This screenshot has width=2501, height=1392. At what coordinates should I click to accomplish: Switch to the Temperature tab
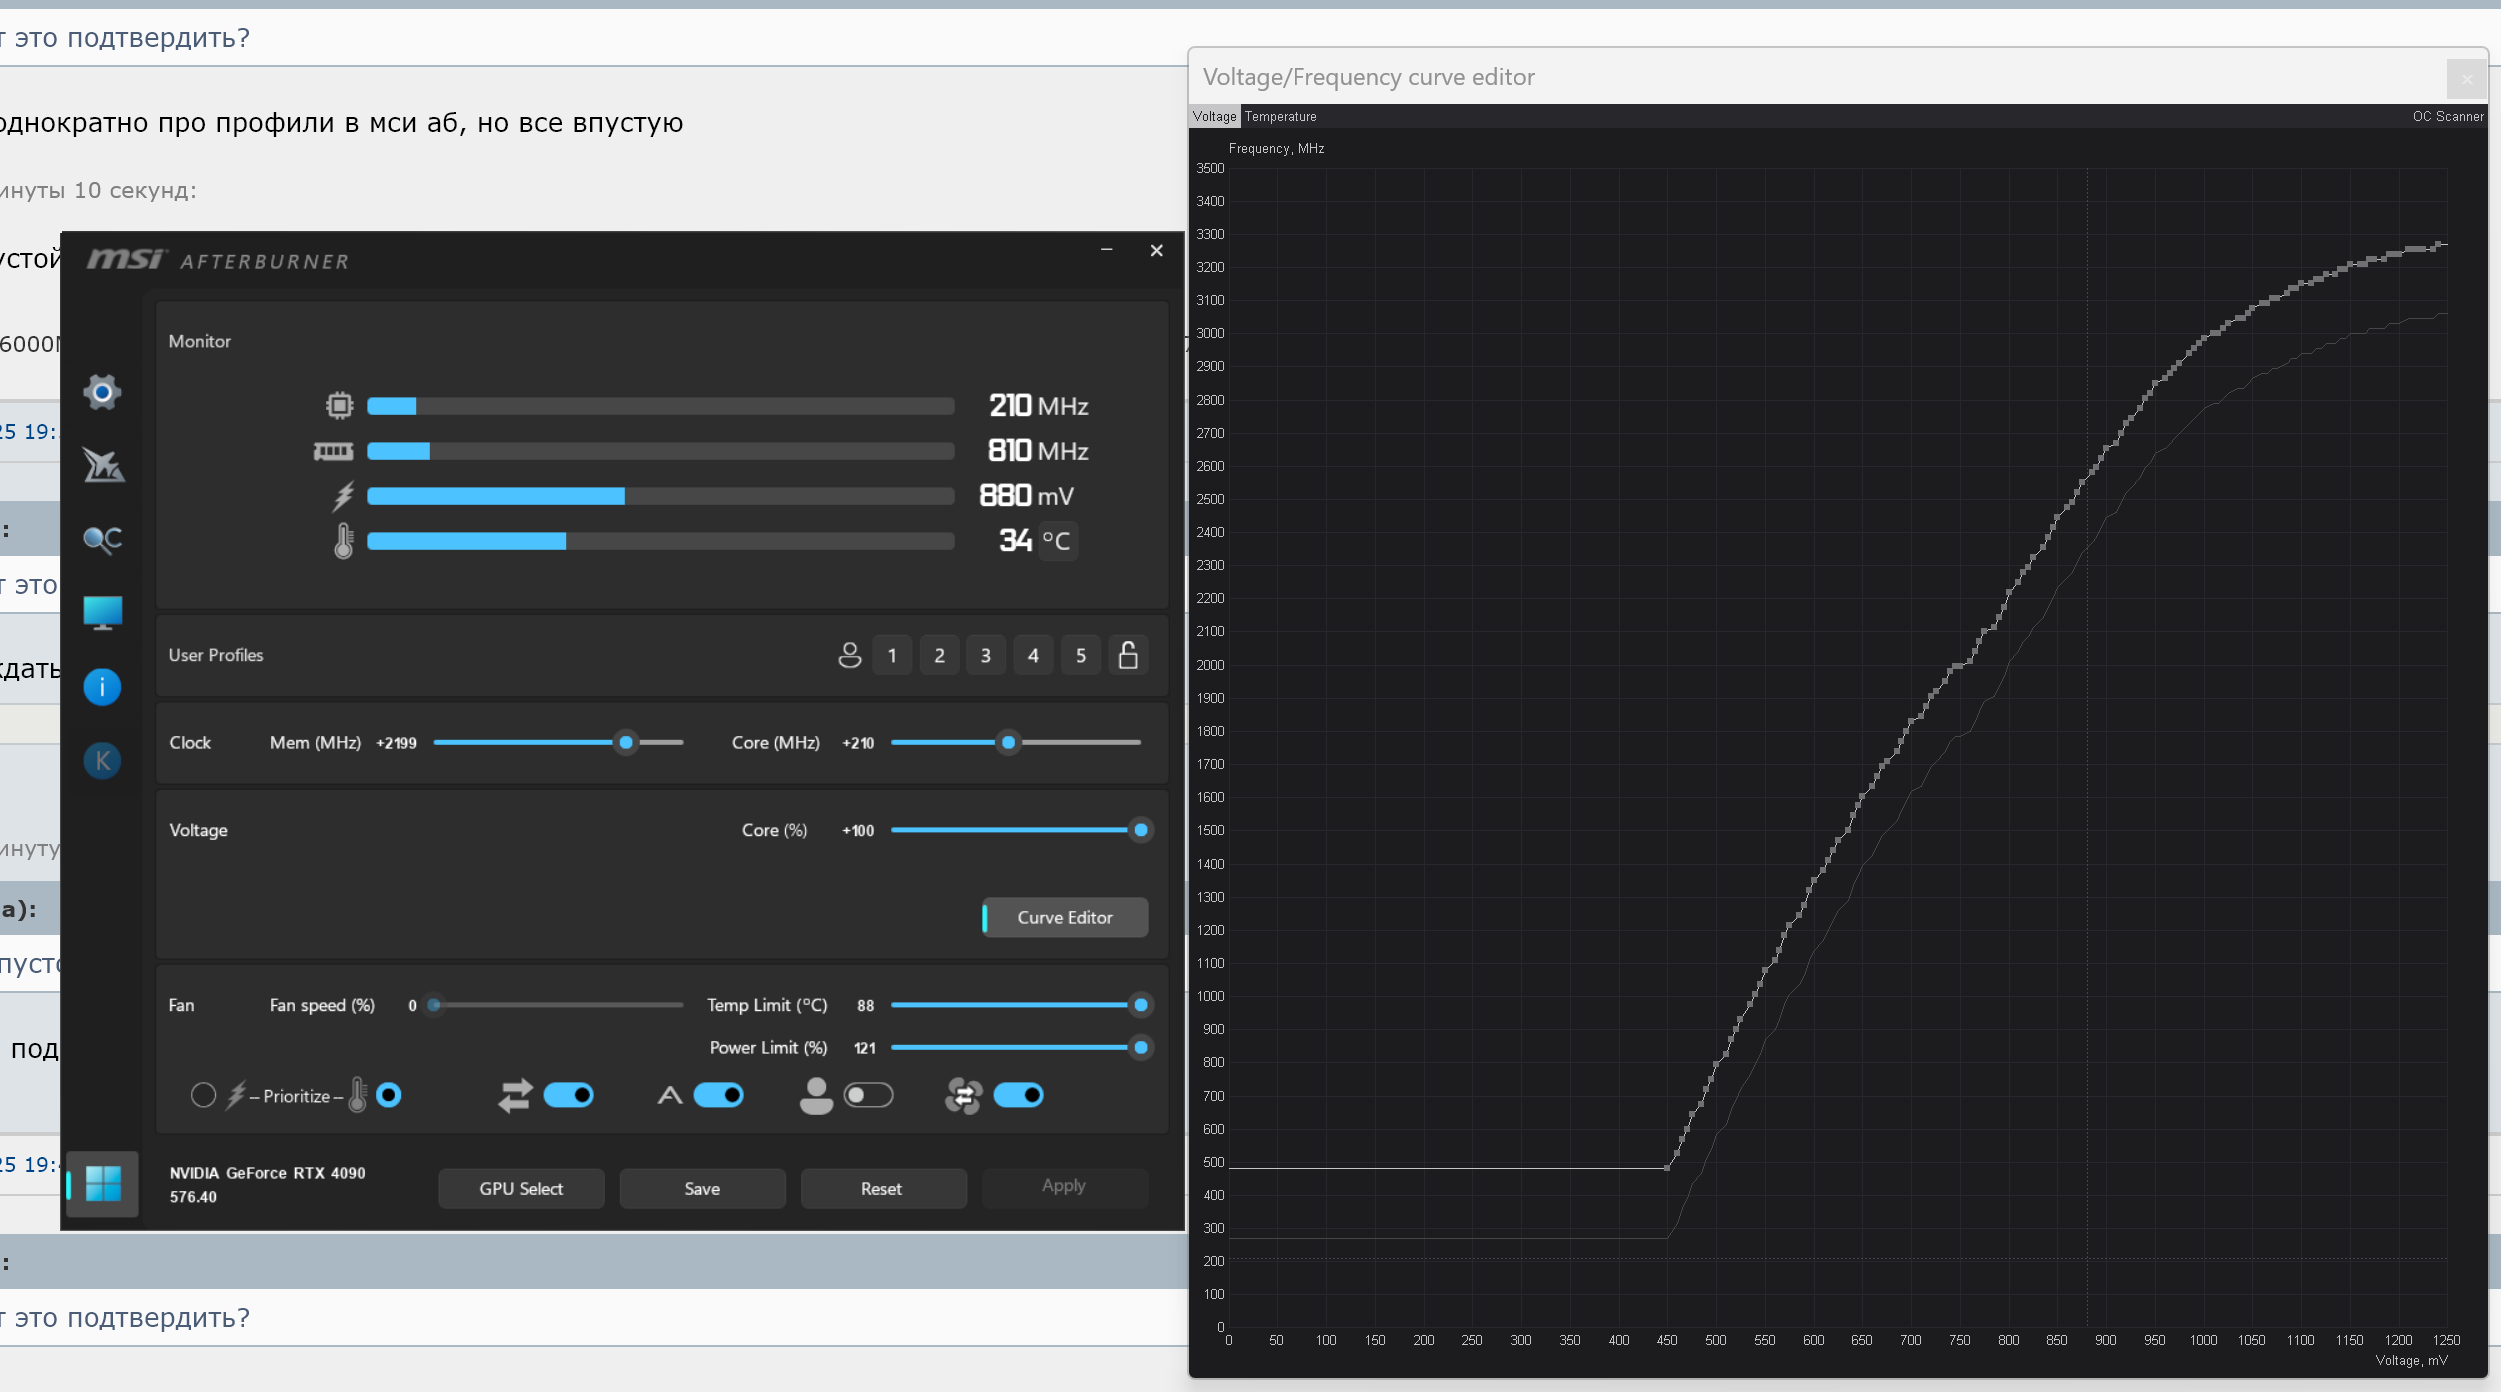[x=1280, y=116]
